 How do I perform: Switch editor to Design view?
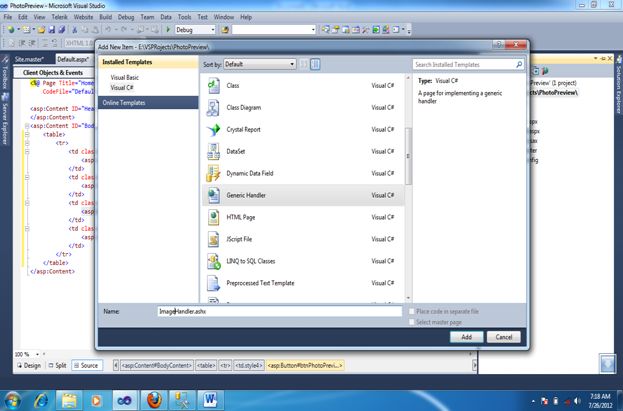pos(29,365)
